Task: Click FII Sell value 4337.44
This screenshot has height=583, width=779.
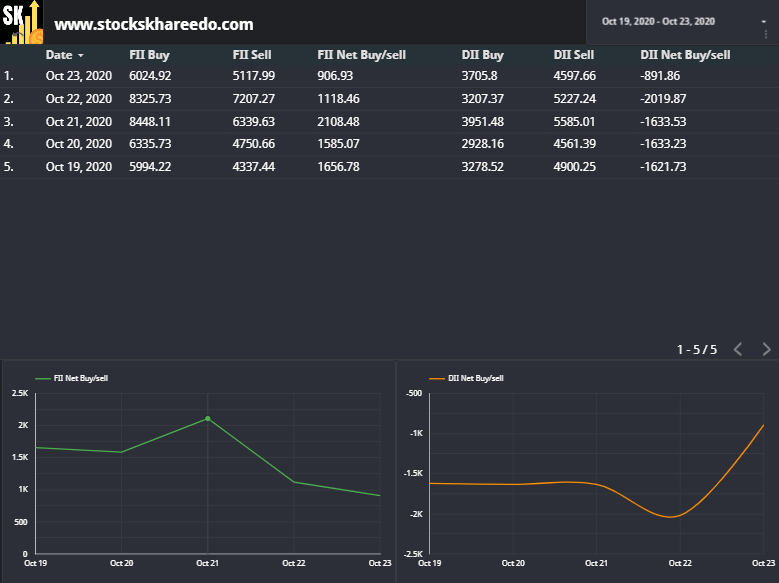Action: [253, 167]
